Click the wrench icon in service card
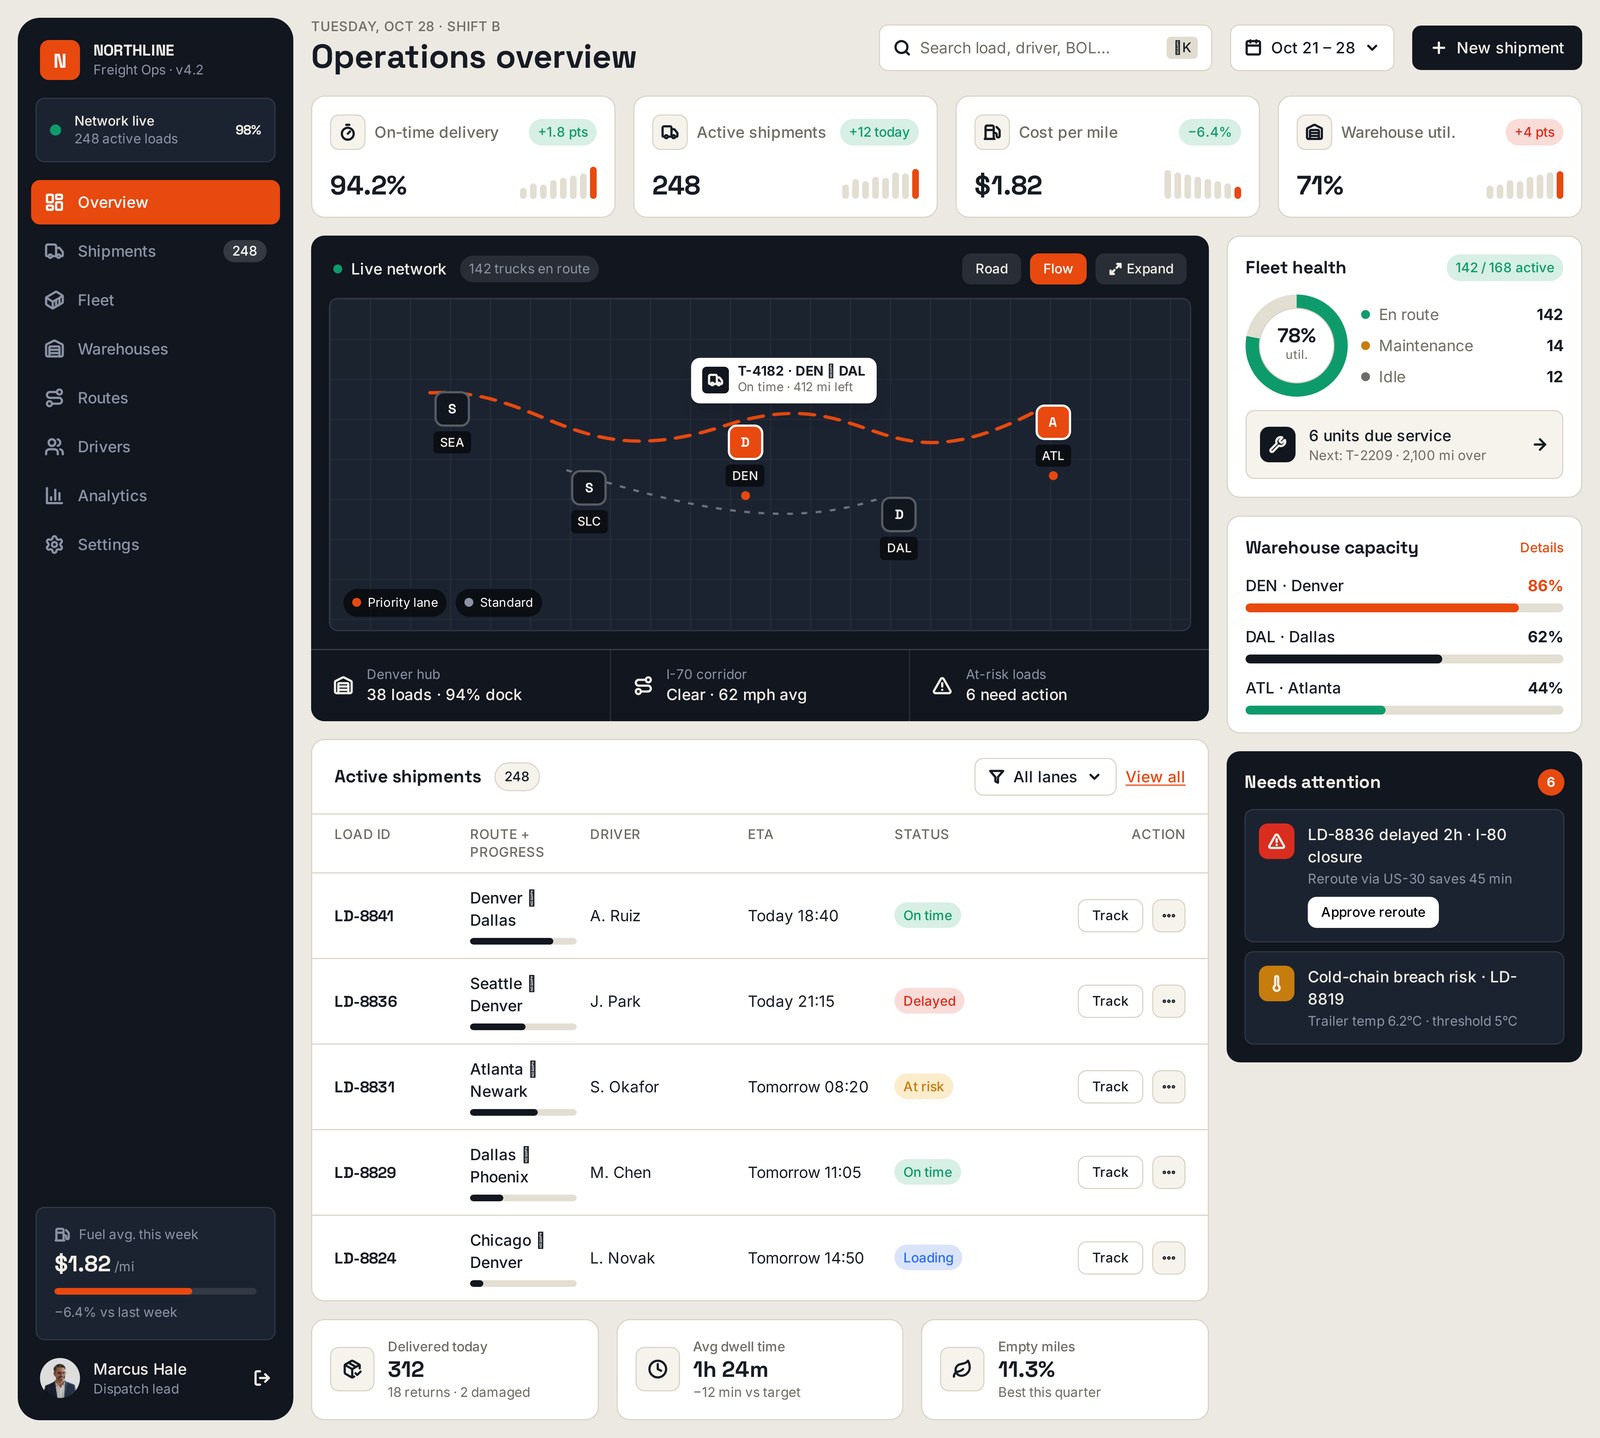This screenshot has height=1438, width=1600. [x=1278, y=444]
